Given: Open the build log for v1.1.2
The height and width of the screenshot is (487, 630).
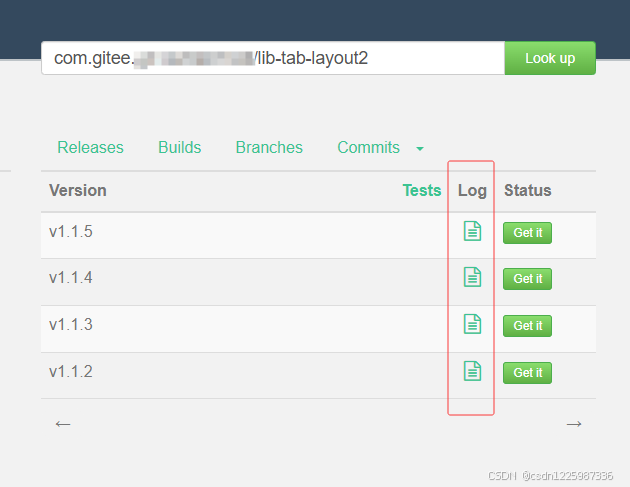Looking at the screenshot, I should coord(472,371).
